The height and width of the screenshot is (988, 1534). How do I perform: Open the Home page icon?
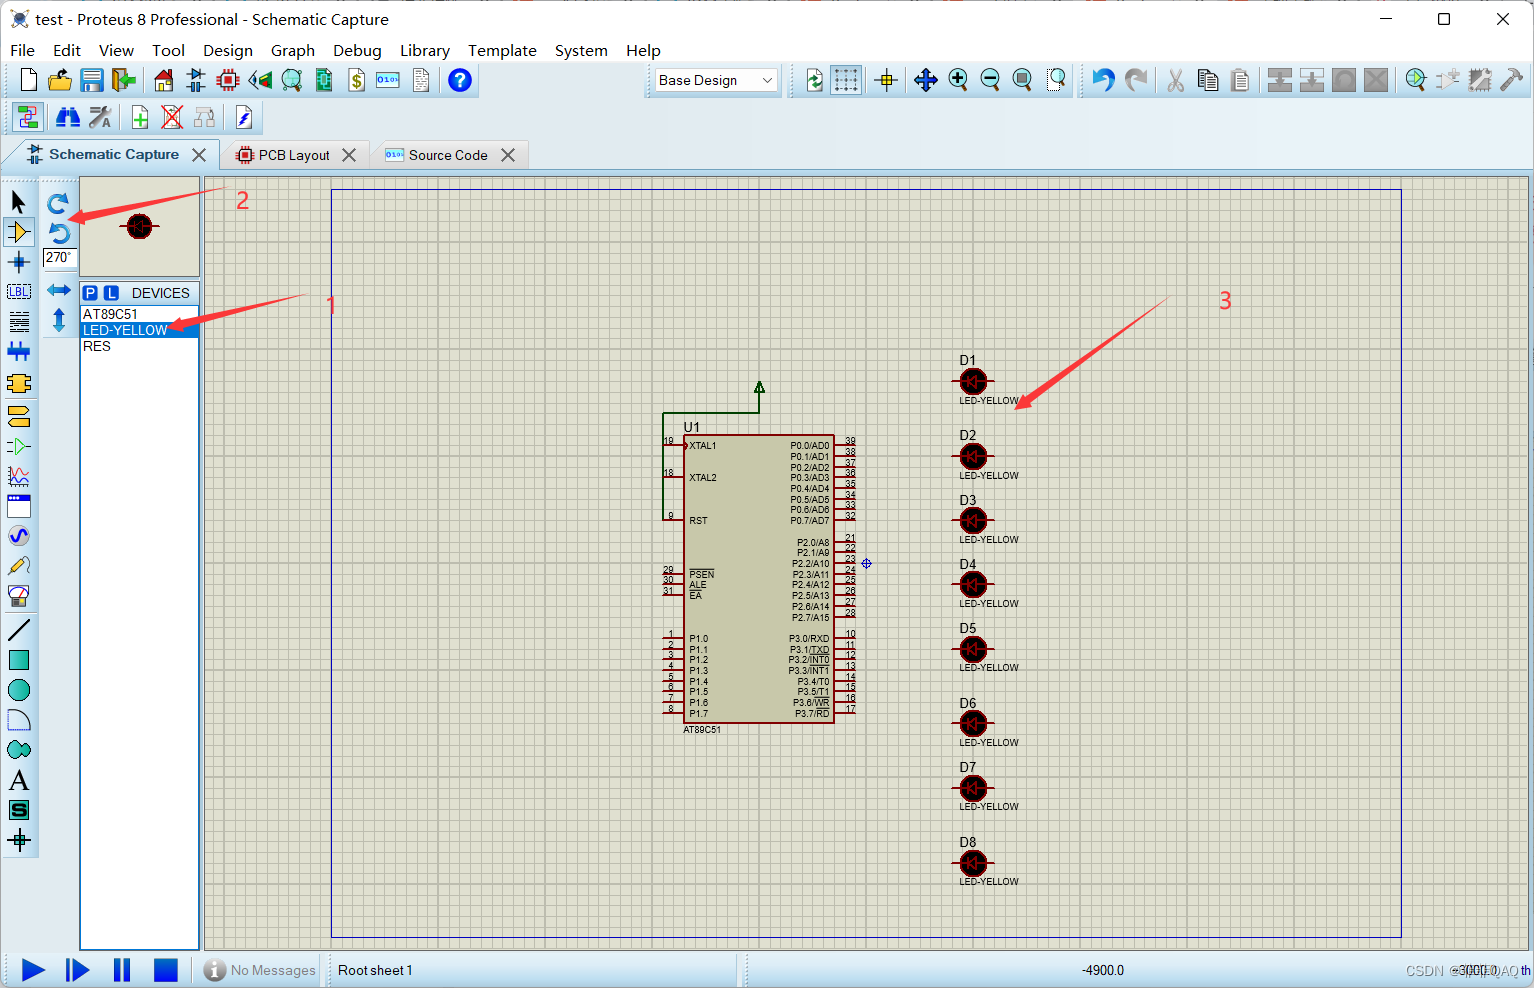tap(164, 80)
